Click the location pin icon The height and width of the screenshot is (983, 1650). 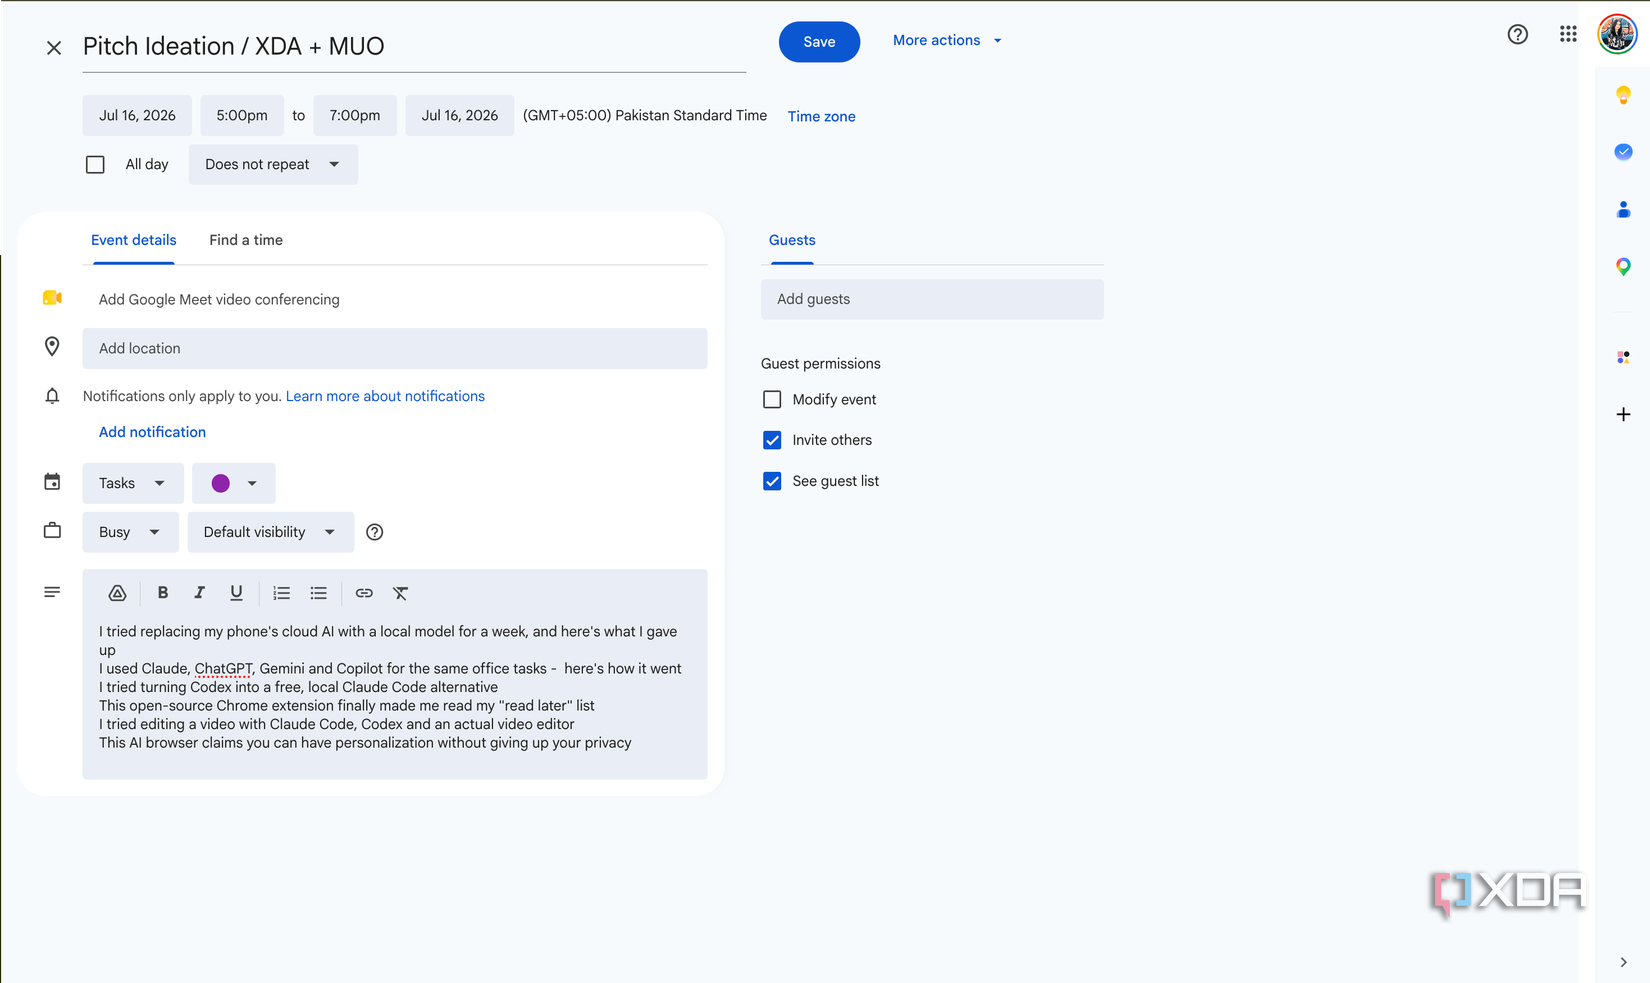point(52,347)
